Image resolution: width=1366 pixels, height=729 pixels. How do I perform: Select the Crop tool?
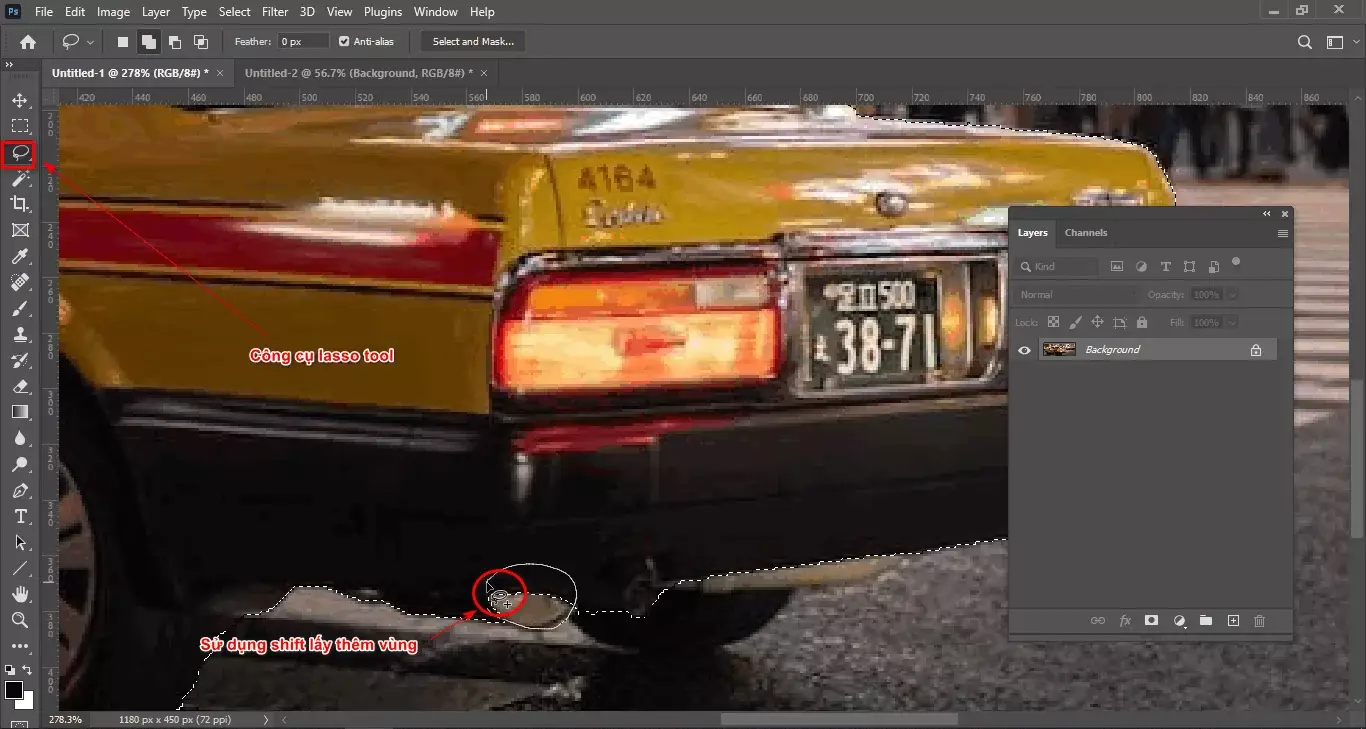(x=20, y=204)
